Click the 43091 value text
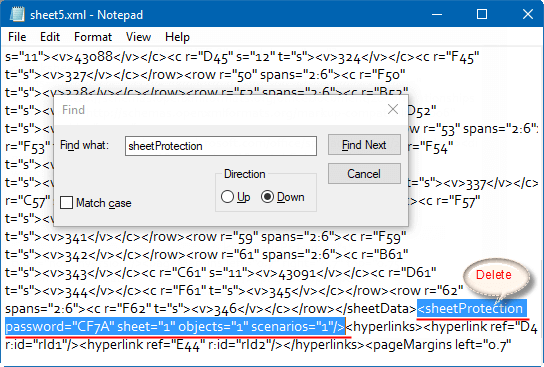Image resolution: width=544 pixels, height=367 pixels. coord(297,273)
